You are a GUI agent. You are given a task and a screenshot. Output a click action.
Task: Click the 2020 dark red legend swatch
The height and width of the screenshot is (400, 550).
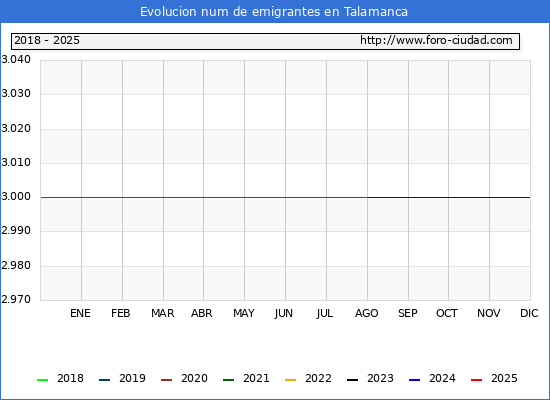[166, 380]
